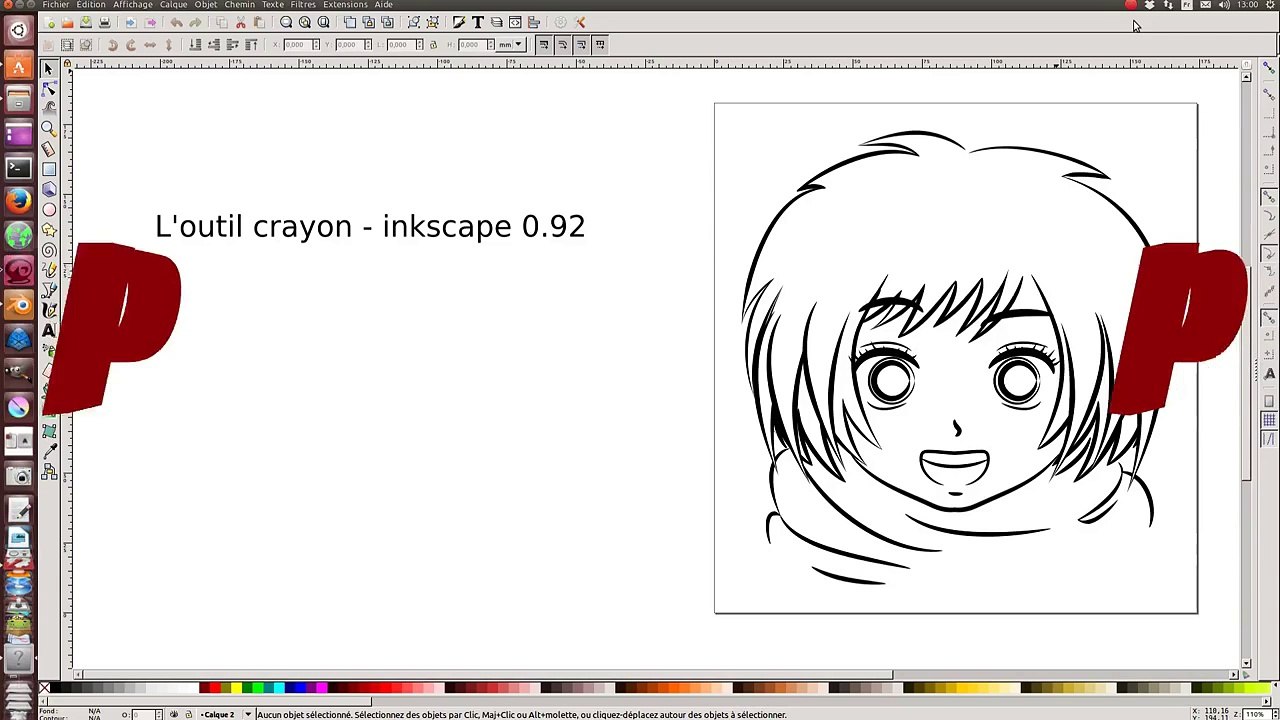
Task: Open the Chemin menu
Action: coord(239,4)
